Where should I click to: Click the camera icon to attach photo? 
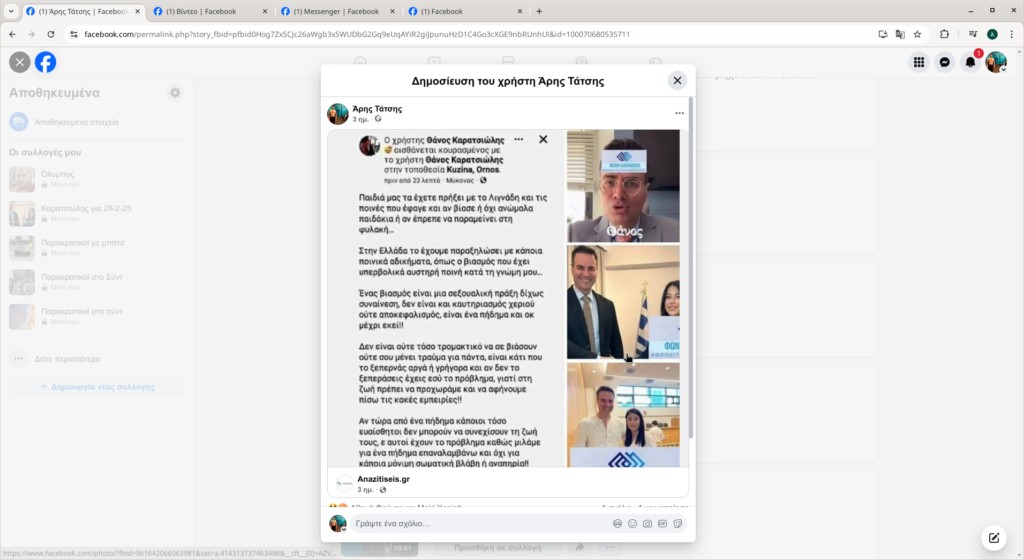coord(647,523)
